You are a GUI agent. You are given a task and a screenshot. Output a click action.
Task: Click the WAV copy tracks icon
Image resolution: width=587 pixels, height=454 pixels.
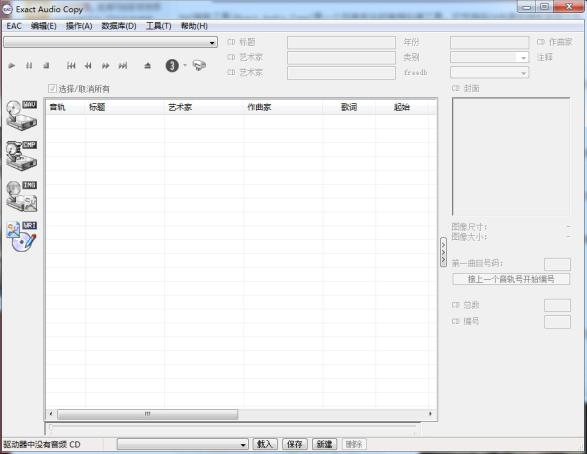[22, 115]
